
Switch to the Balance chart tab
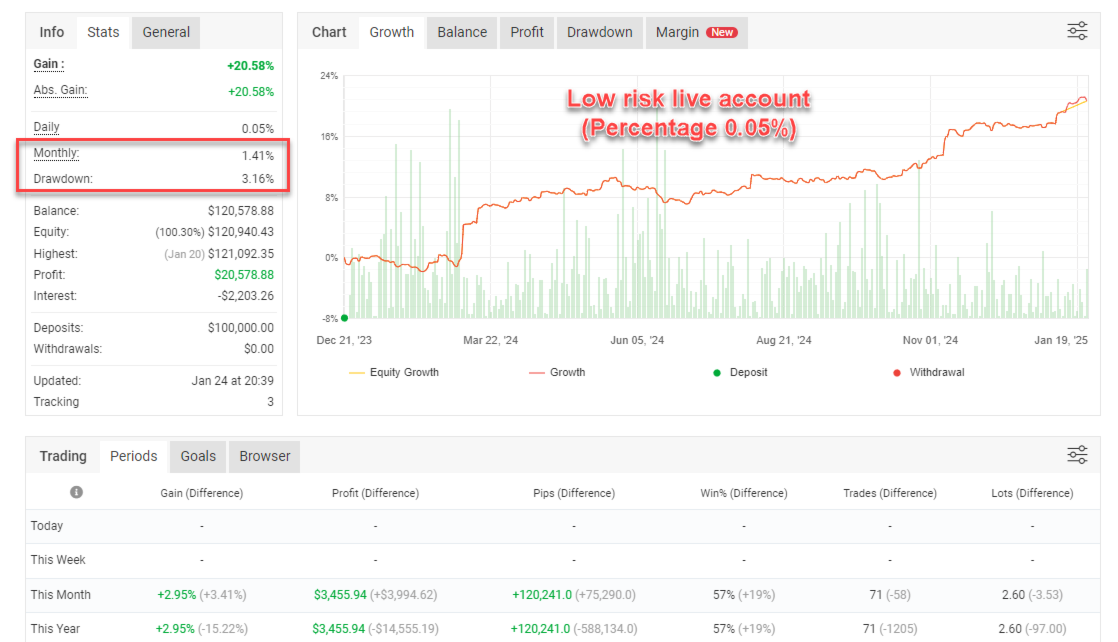point(462,33)
